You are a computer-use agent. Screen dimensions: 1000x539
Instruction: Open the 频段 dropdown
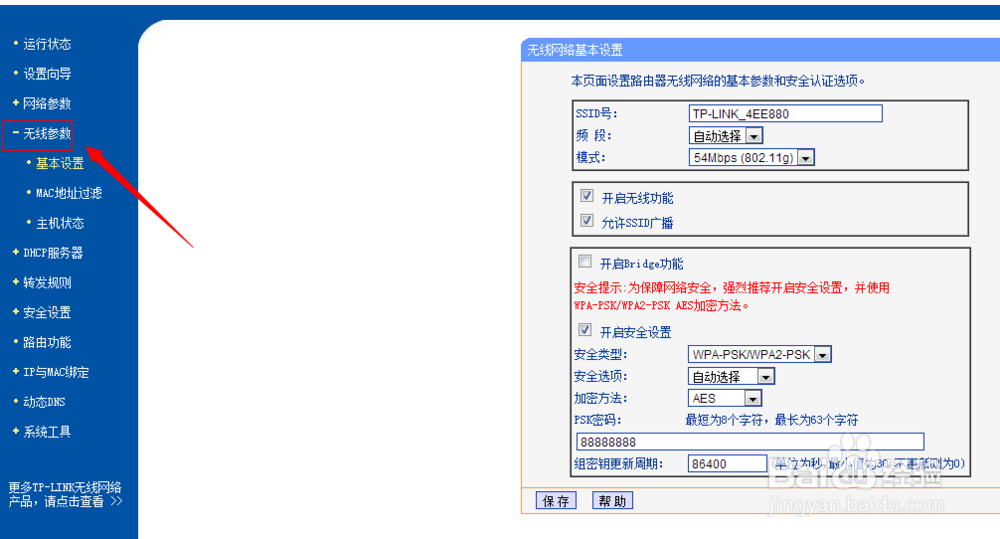pyautogui.click(x=726, y=136)
